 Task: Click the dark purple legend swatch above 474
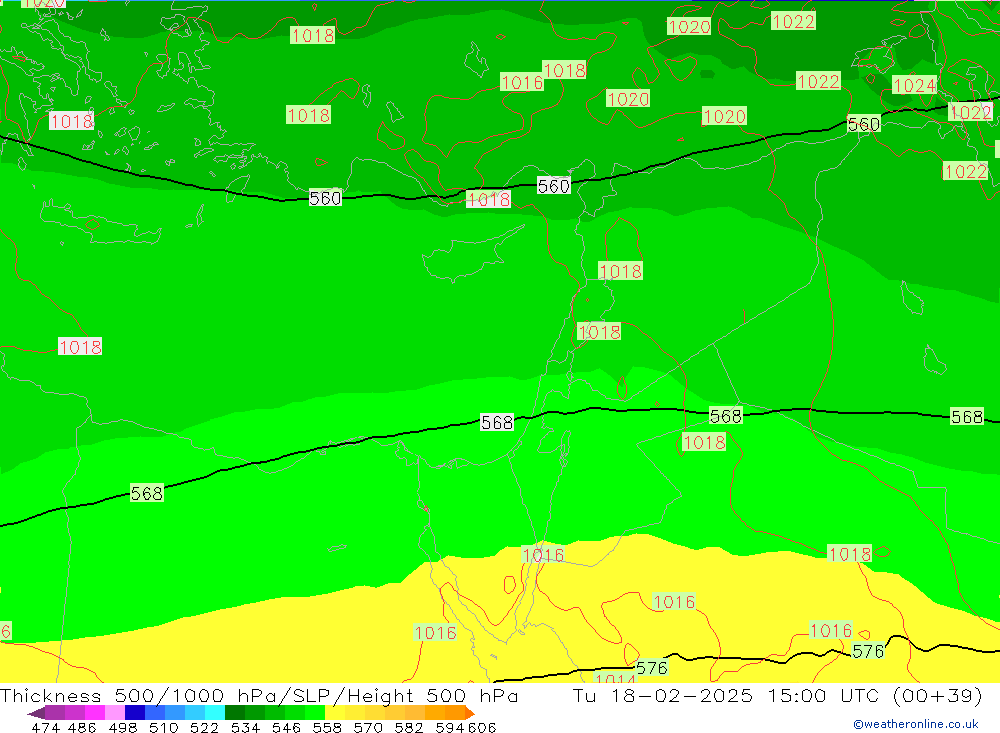55,713
